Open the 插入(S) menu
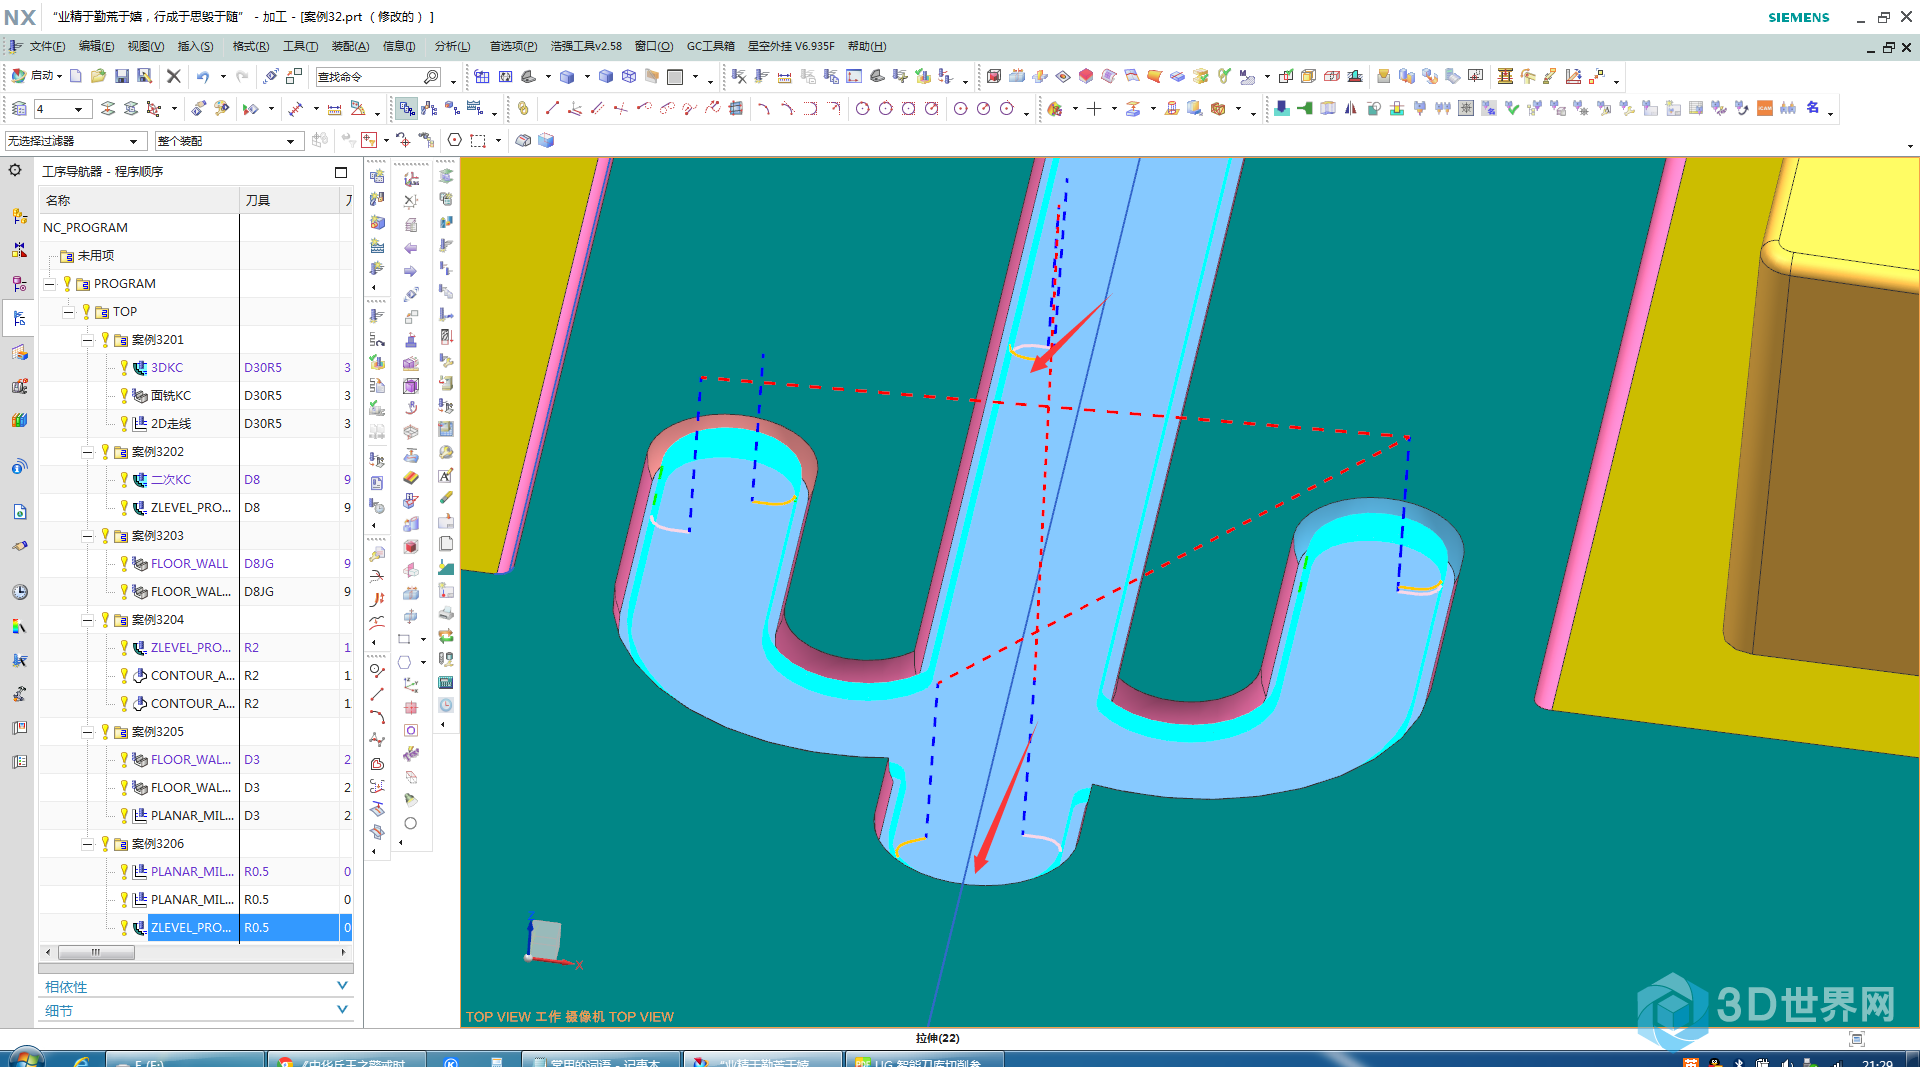The height and width of the screenshot is (1067, 1920). pos(195,46)
